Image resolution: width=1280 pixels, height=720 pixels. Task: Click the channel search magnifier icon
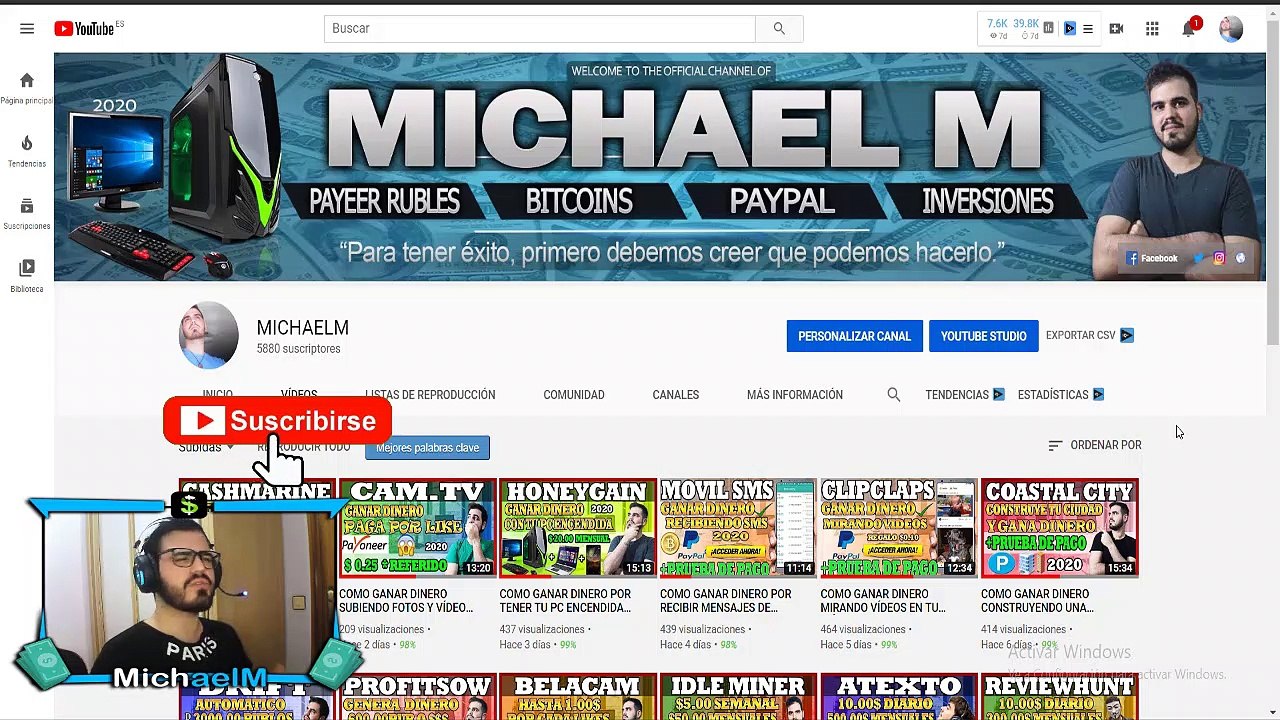(893, 395)
